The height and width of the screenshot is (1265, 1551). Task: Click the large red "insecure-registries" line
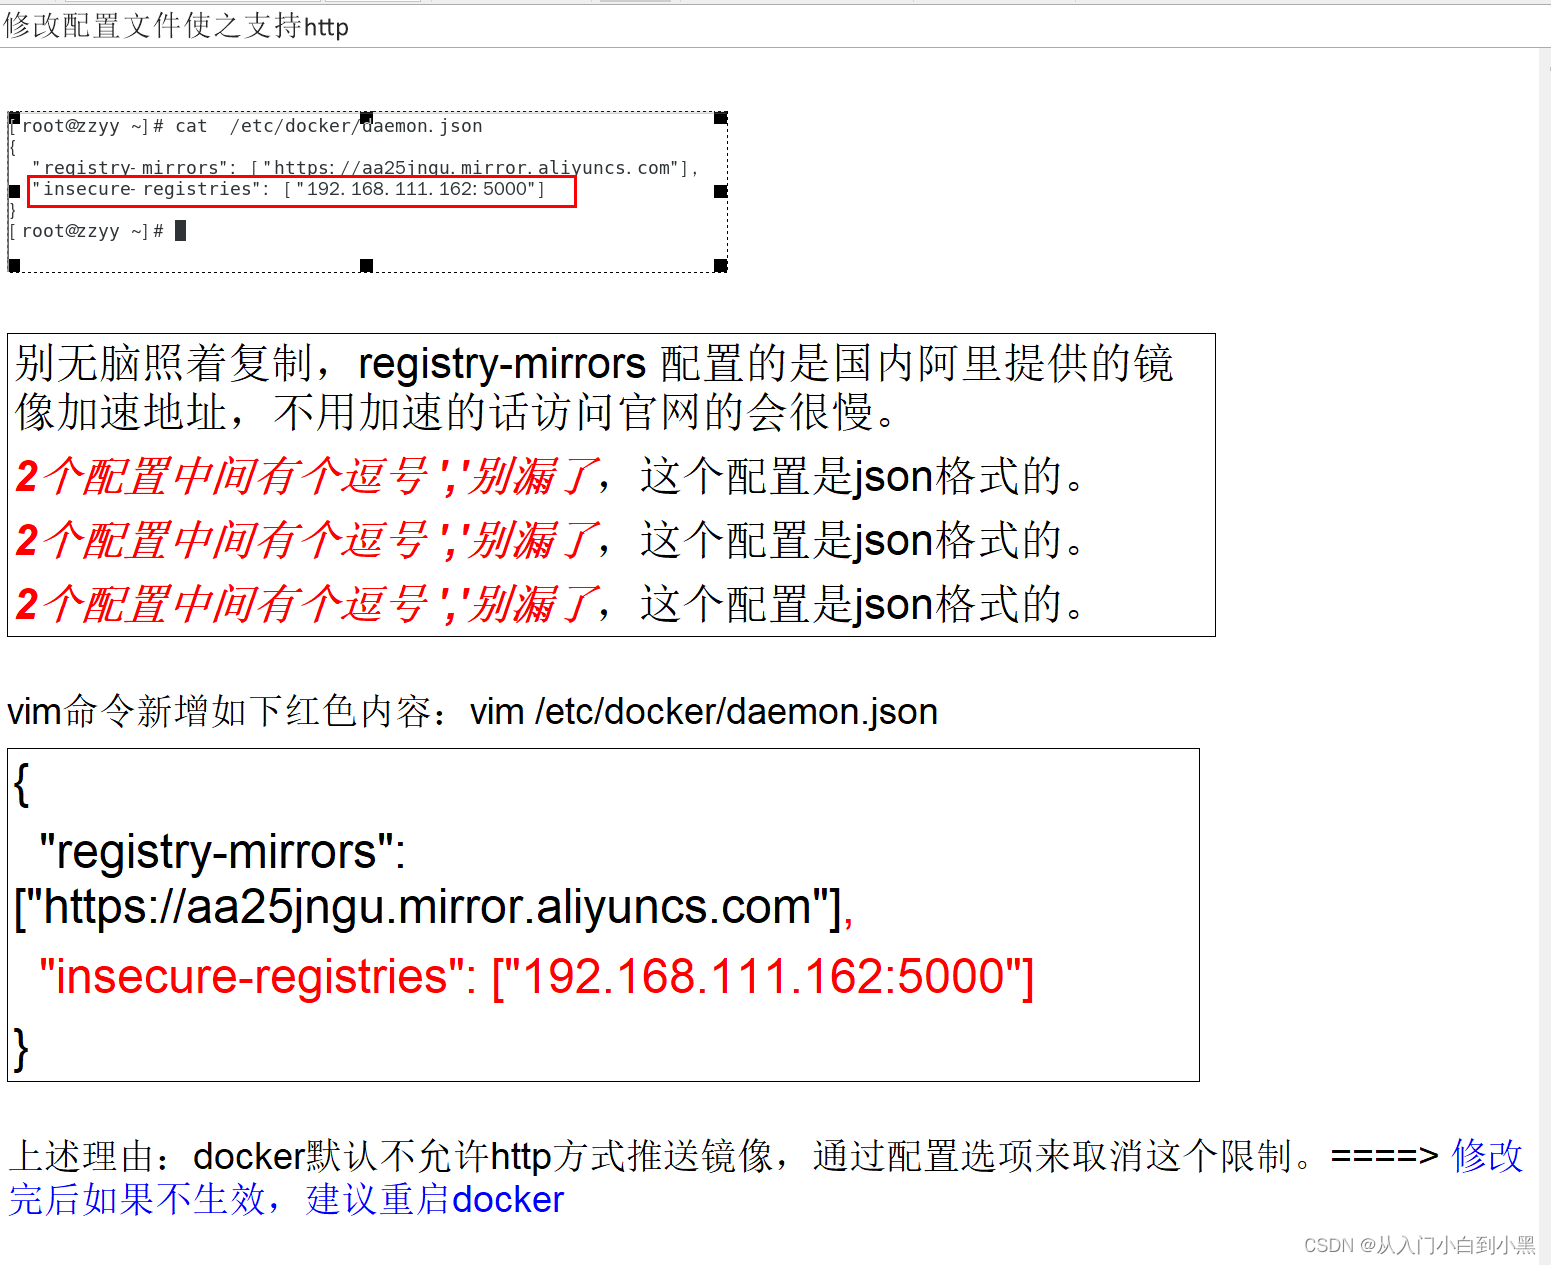536,976
